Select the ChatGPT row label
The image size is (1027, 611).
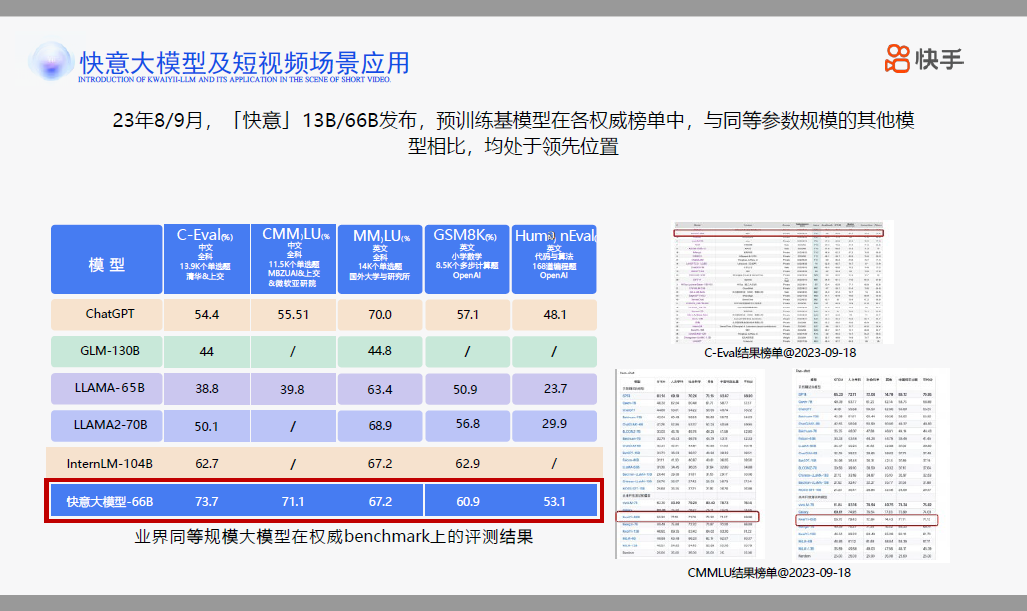[109, 314]
